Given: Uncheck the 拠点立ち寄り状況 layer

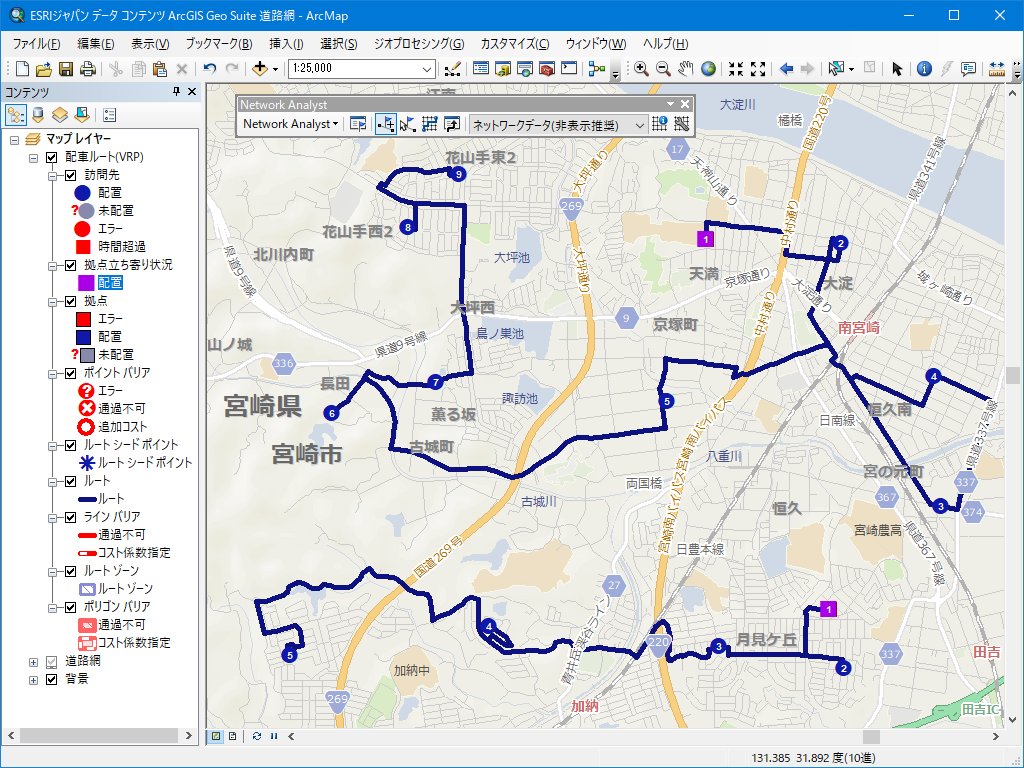Looking at the screenshot, I should coord(71,265).
